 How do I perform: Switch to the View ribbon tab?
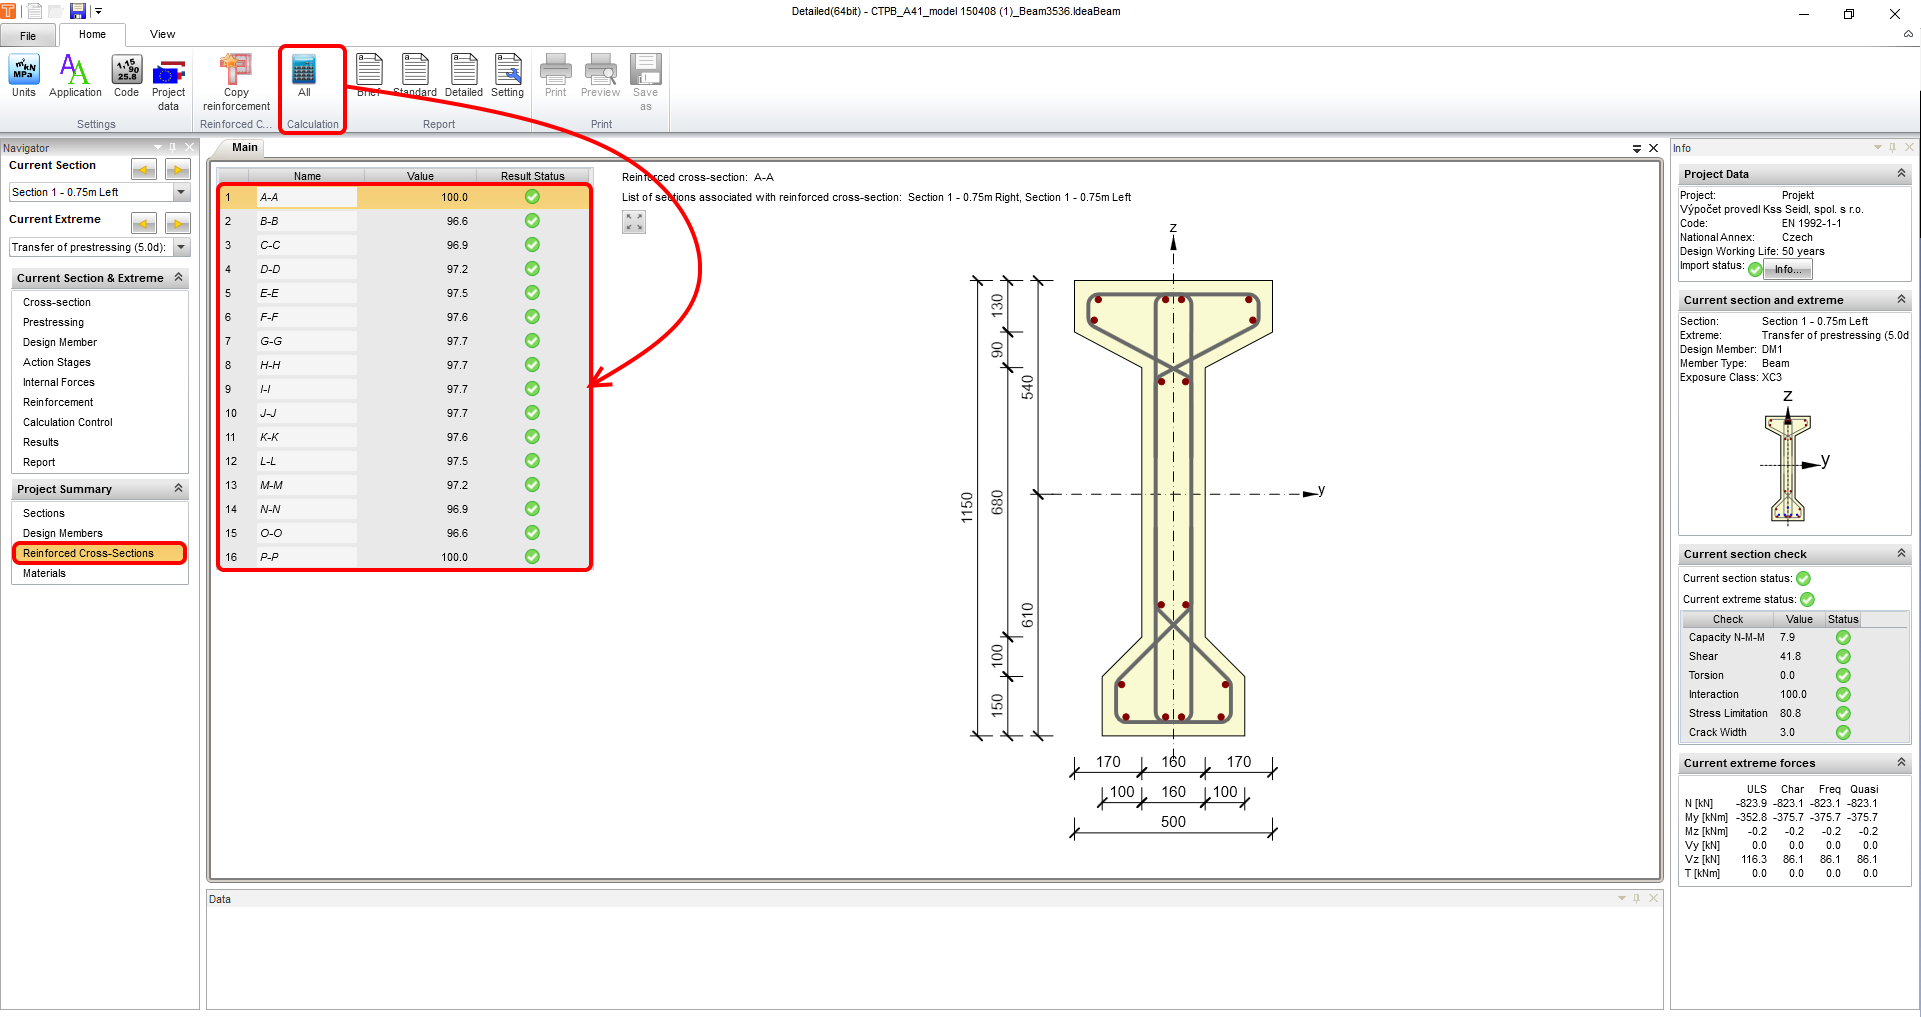[x=161, y=33]
